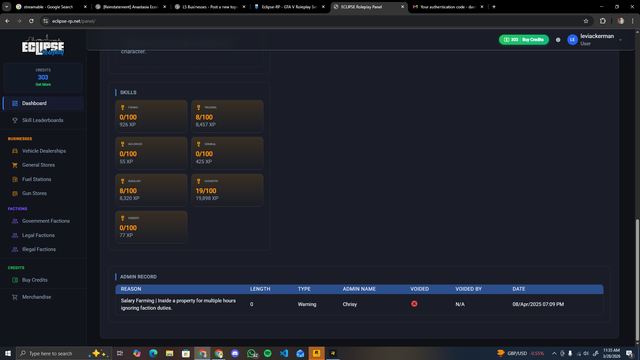Open Chrome three-dot menu

coord(633,21)
